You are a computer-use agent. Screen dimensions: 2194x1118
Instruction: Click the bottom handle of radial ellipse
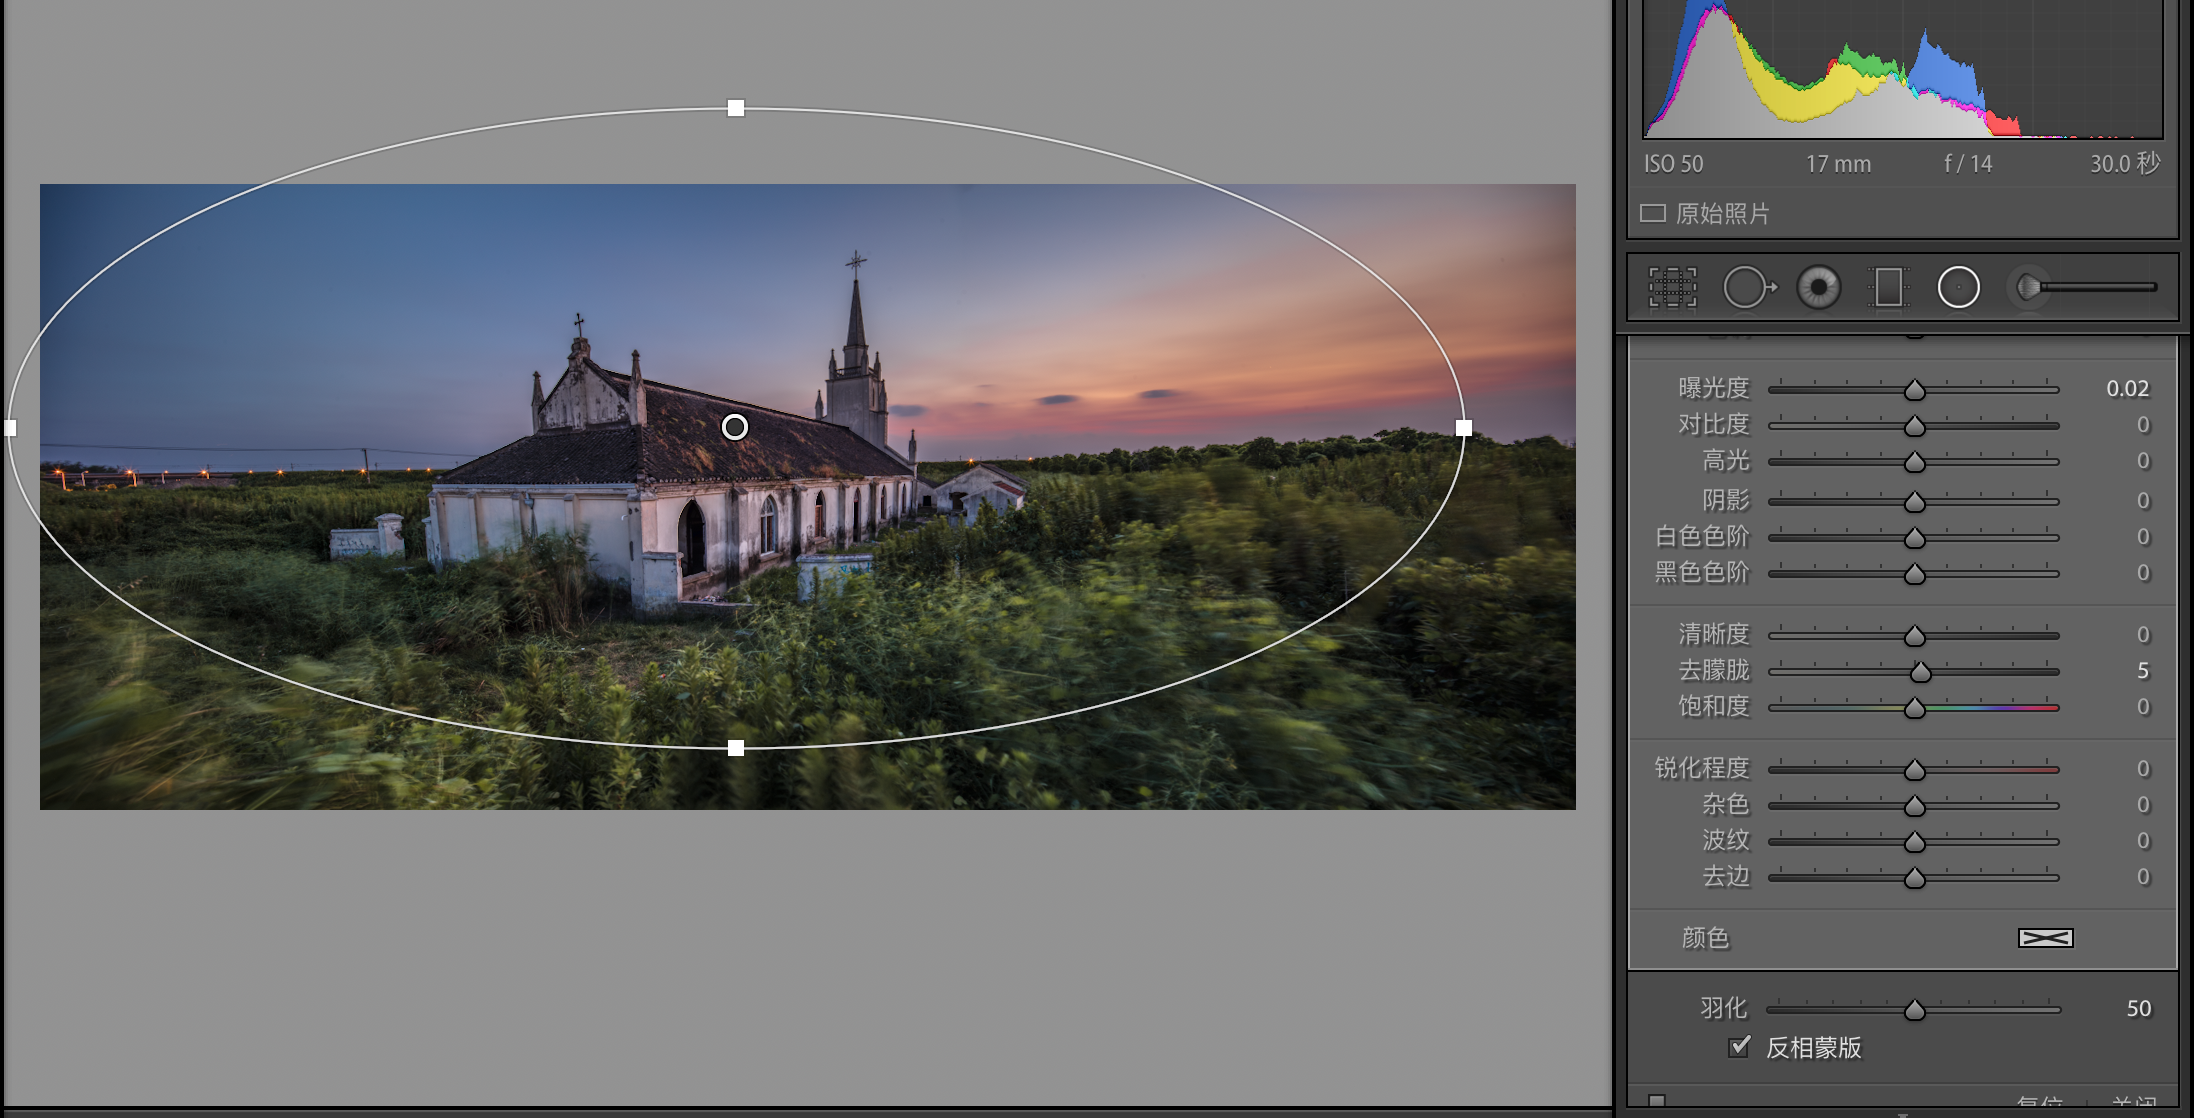(736, 748)
